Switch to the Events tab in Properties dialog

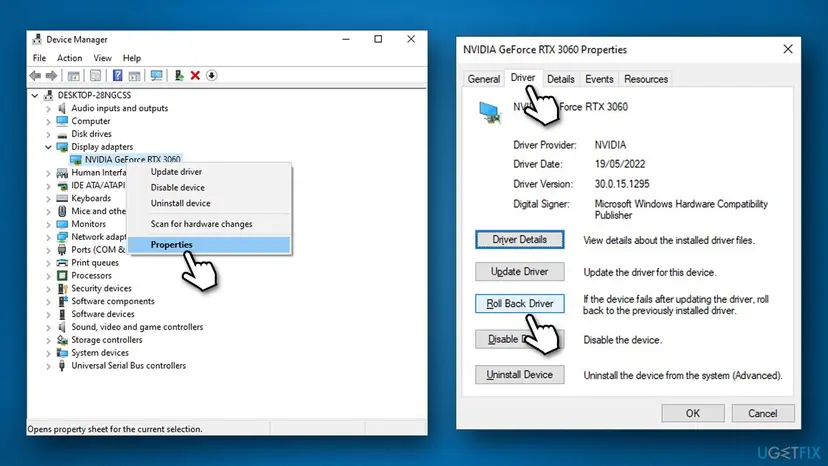click(x=599, y=79)
